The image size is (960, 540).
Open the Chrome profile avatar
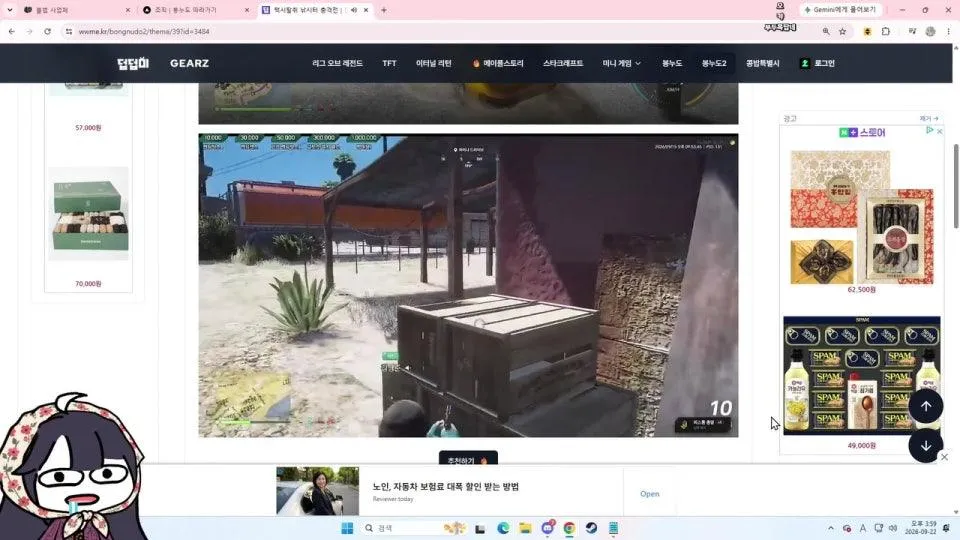[931, 31]
